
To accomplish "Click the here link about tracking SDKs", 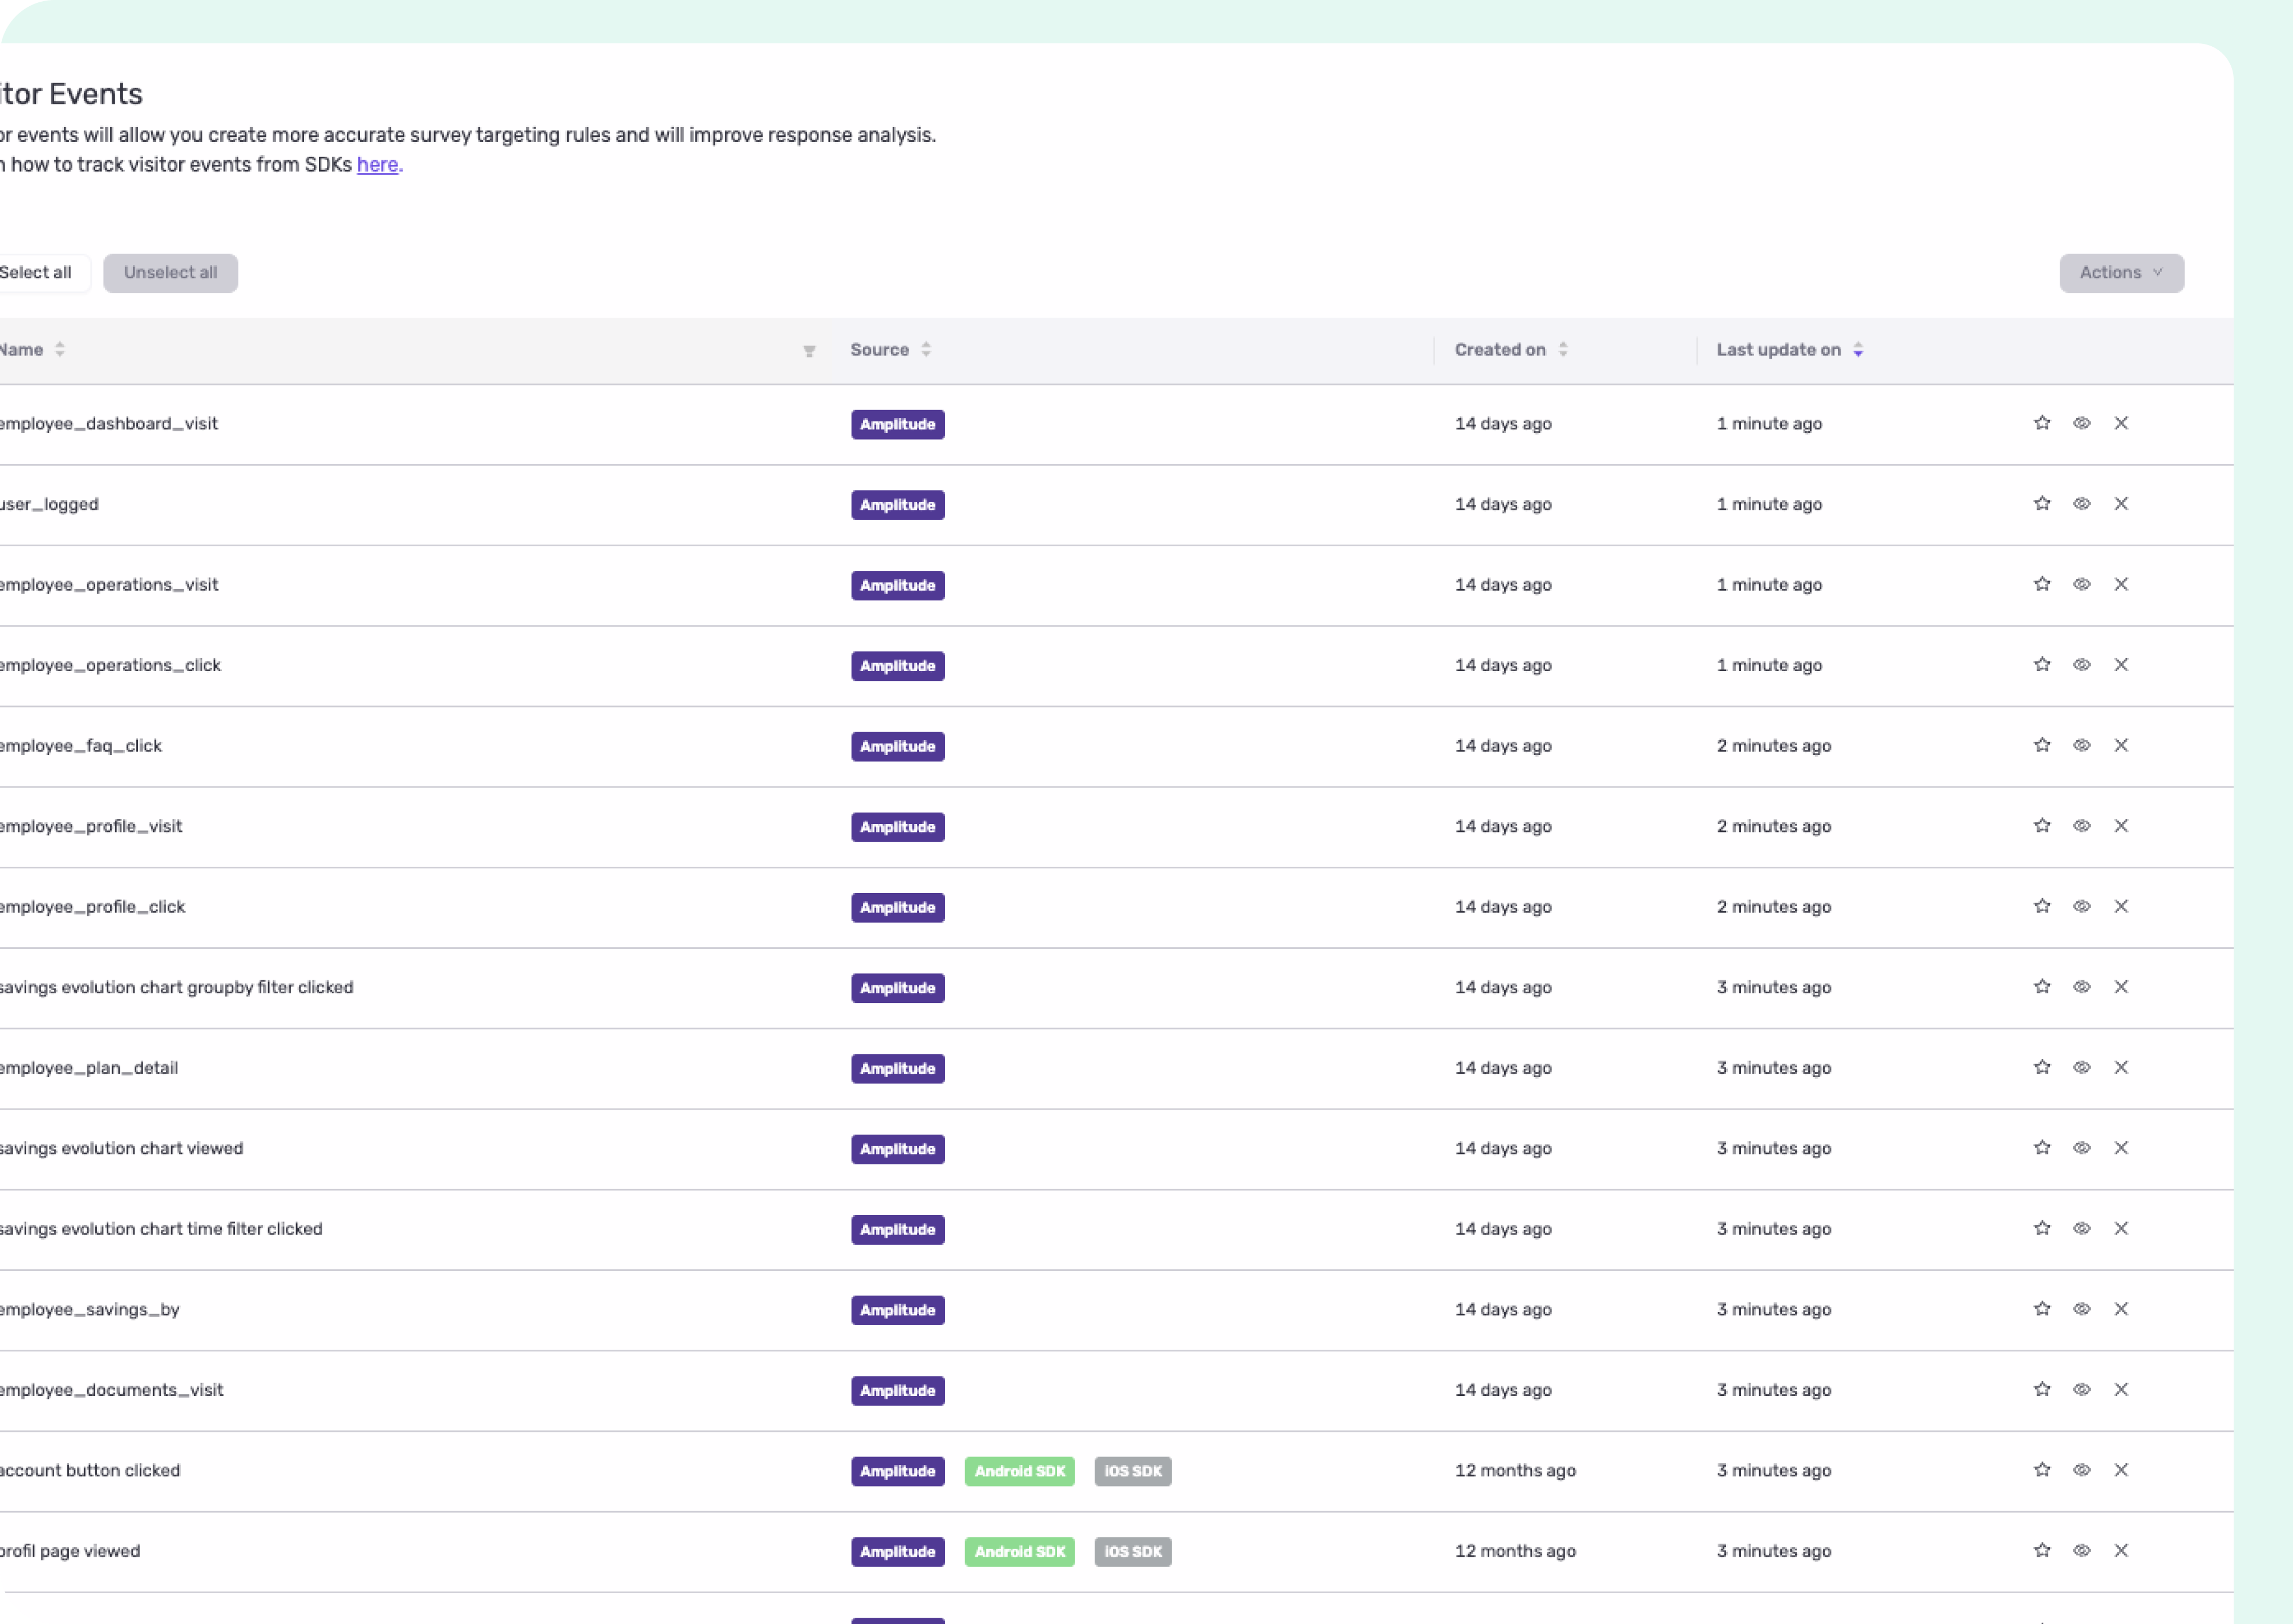I will (377, 165).
